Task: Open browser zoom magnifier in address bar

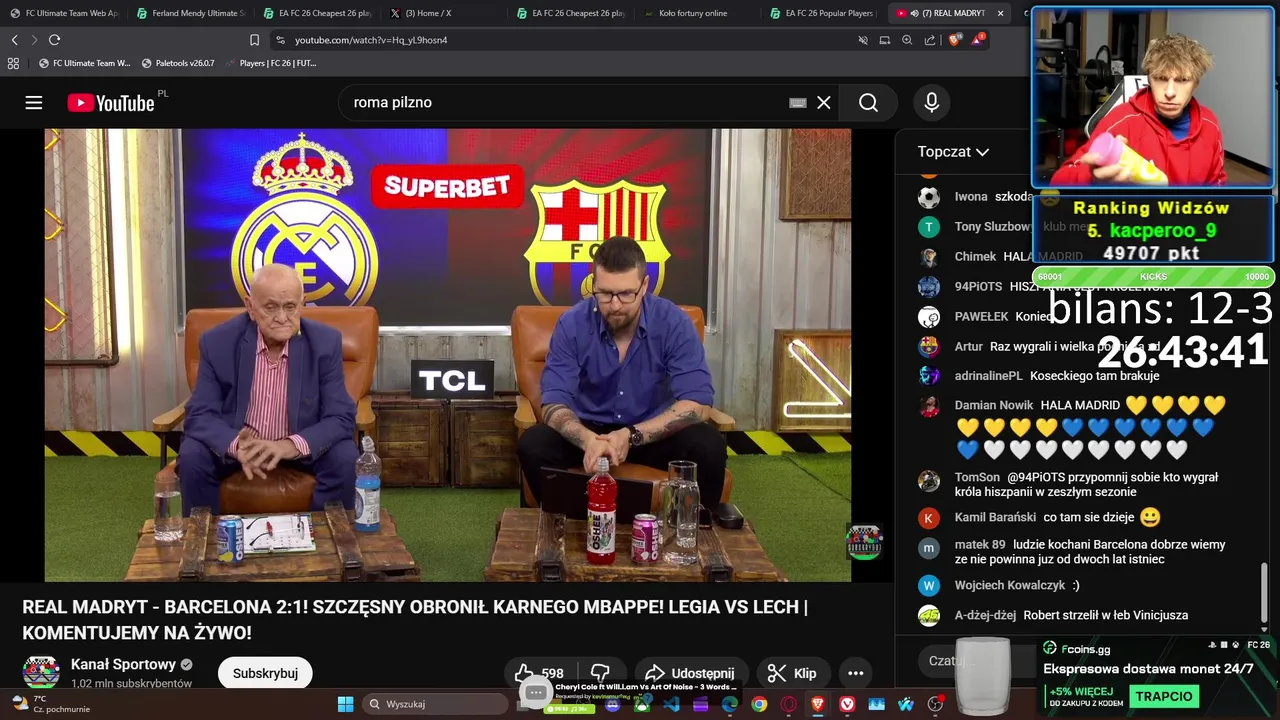Action: tap(907, 40)
